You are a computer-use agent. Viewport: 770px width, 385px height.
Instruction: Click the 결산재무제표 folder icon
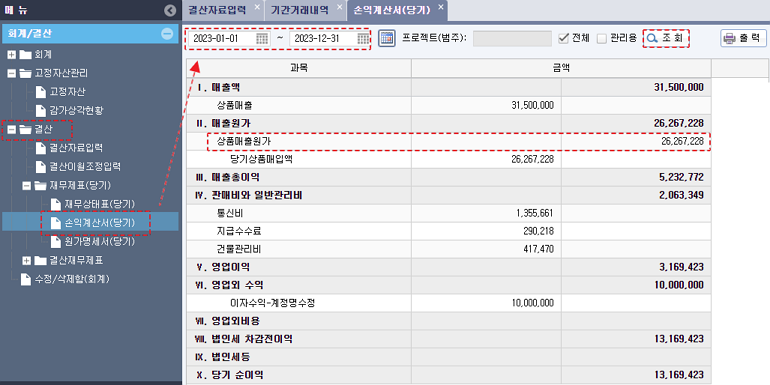(40, 260)
